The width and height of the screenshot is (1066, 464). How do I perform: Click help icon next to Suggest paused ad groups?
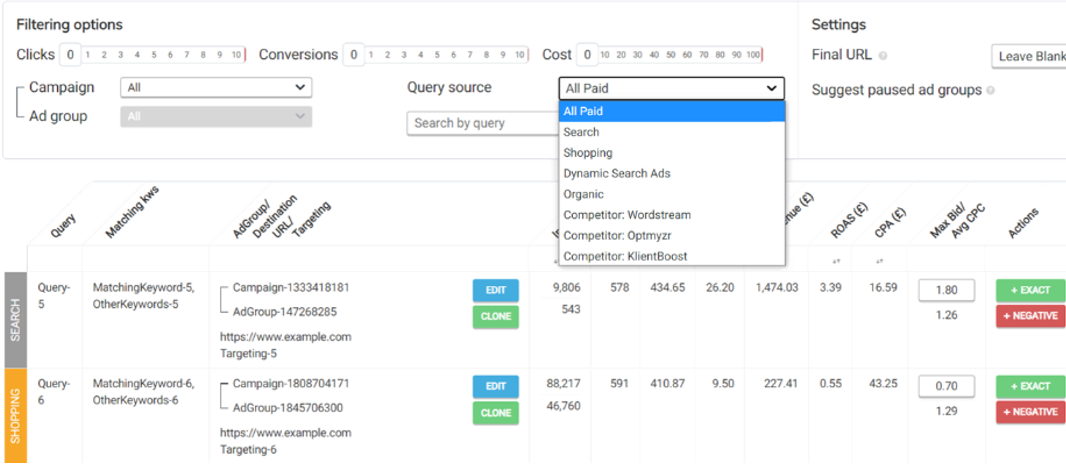point(990,91)
